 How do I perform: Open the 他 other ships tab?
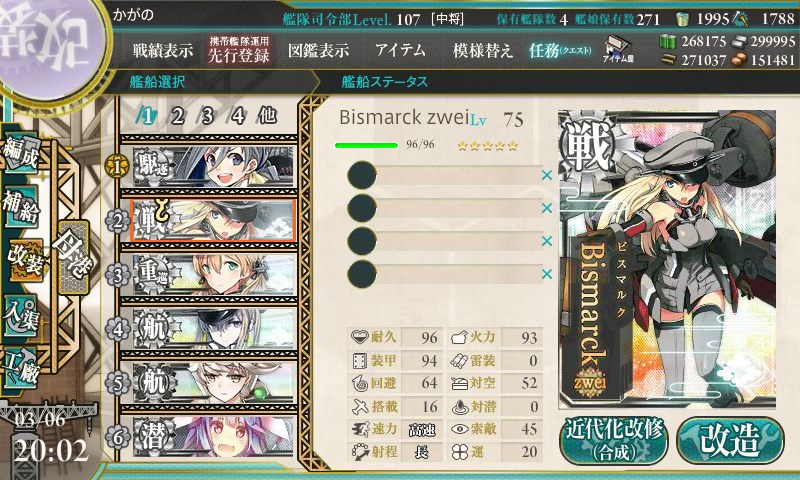coord(267,116)
